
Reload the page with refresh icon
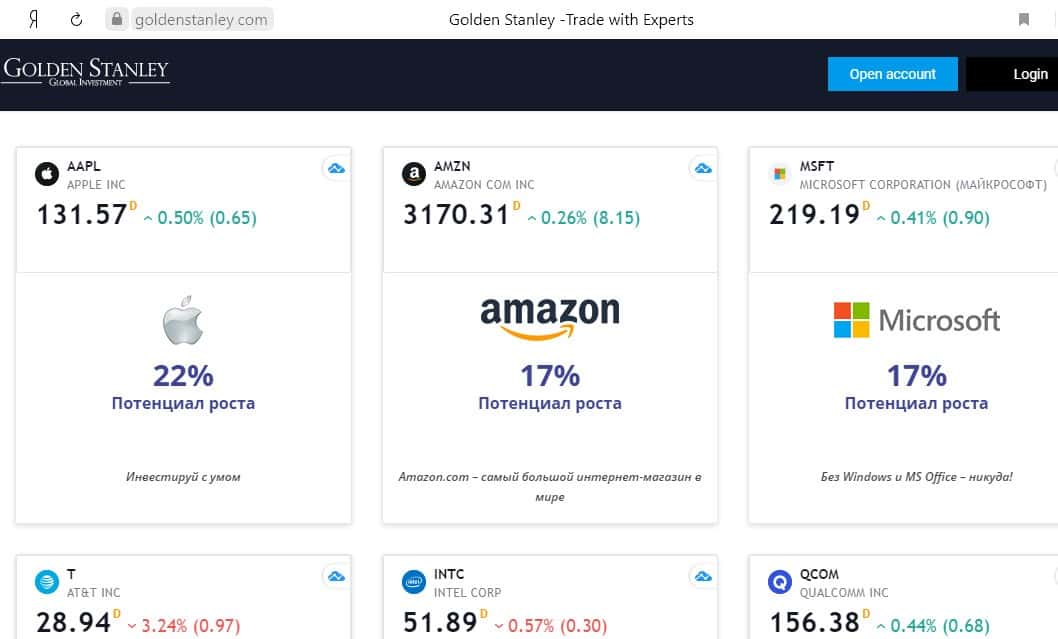[77, 19]
